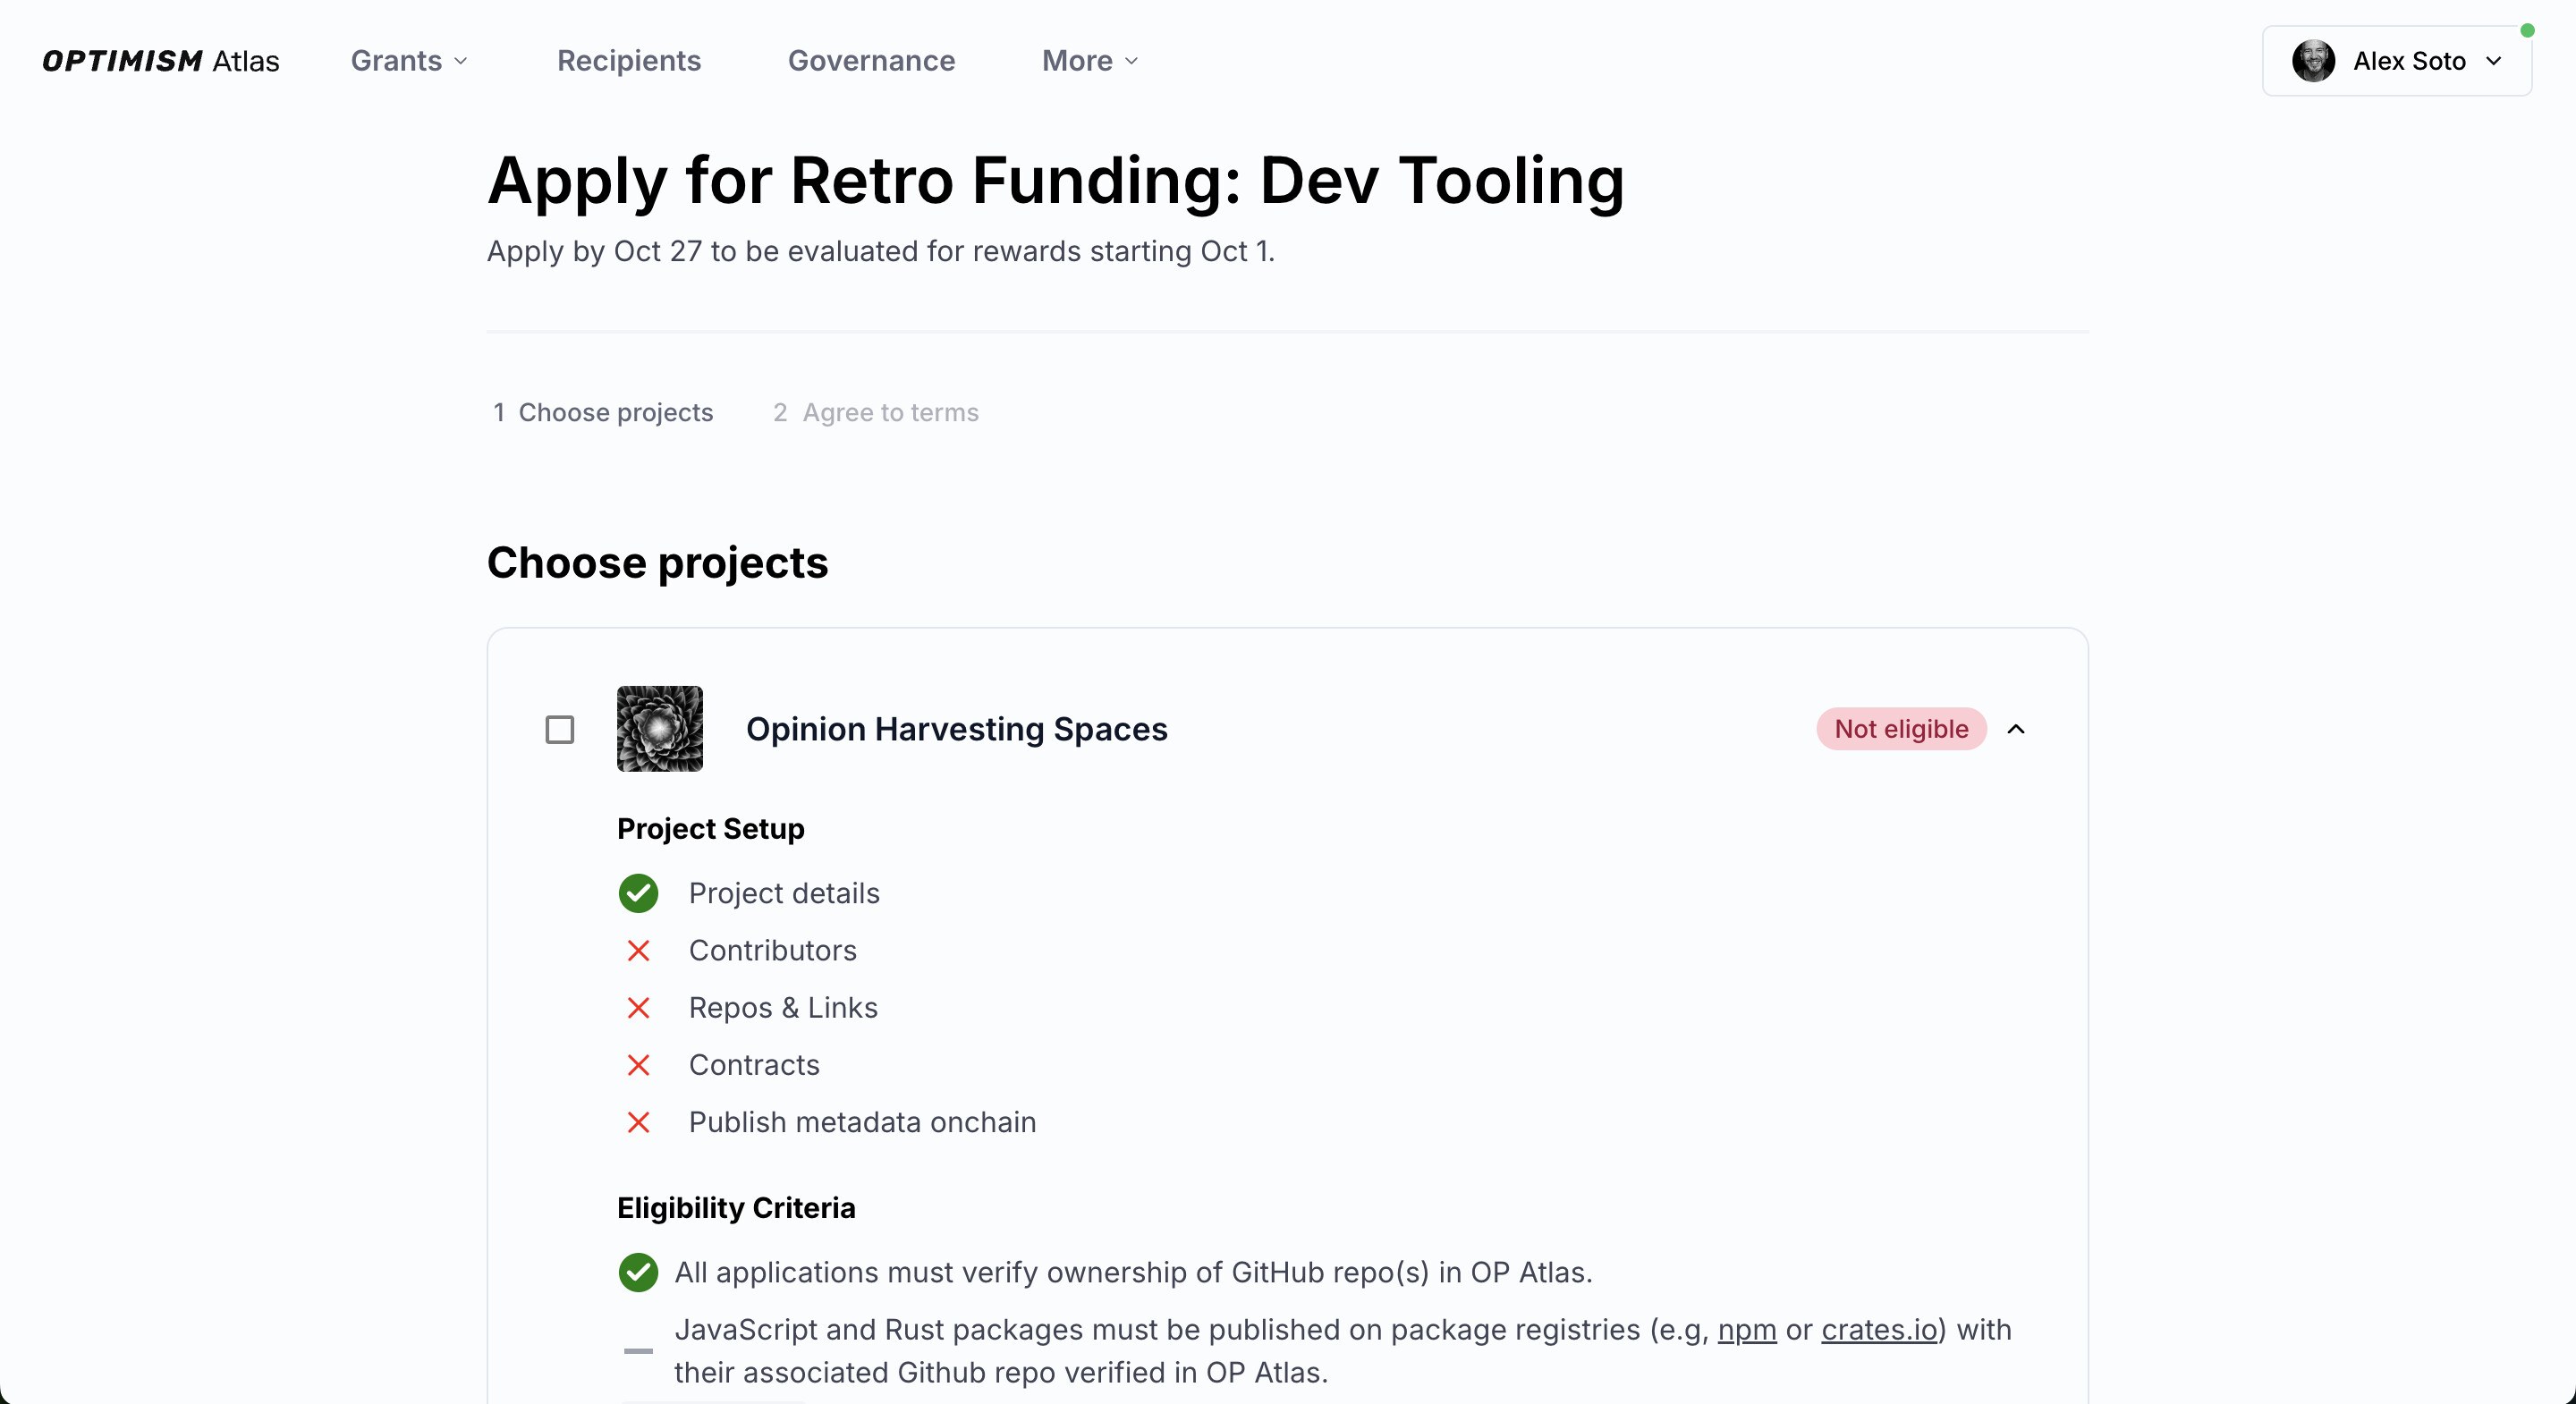2576x1404 pixels.
Task: Follow the npm link
Action: [x=1746, y=1329]
